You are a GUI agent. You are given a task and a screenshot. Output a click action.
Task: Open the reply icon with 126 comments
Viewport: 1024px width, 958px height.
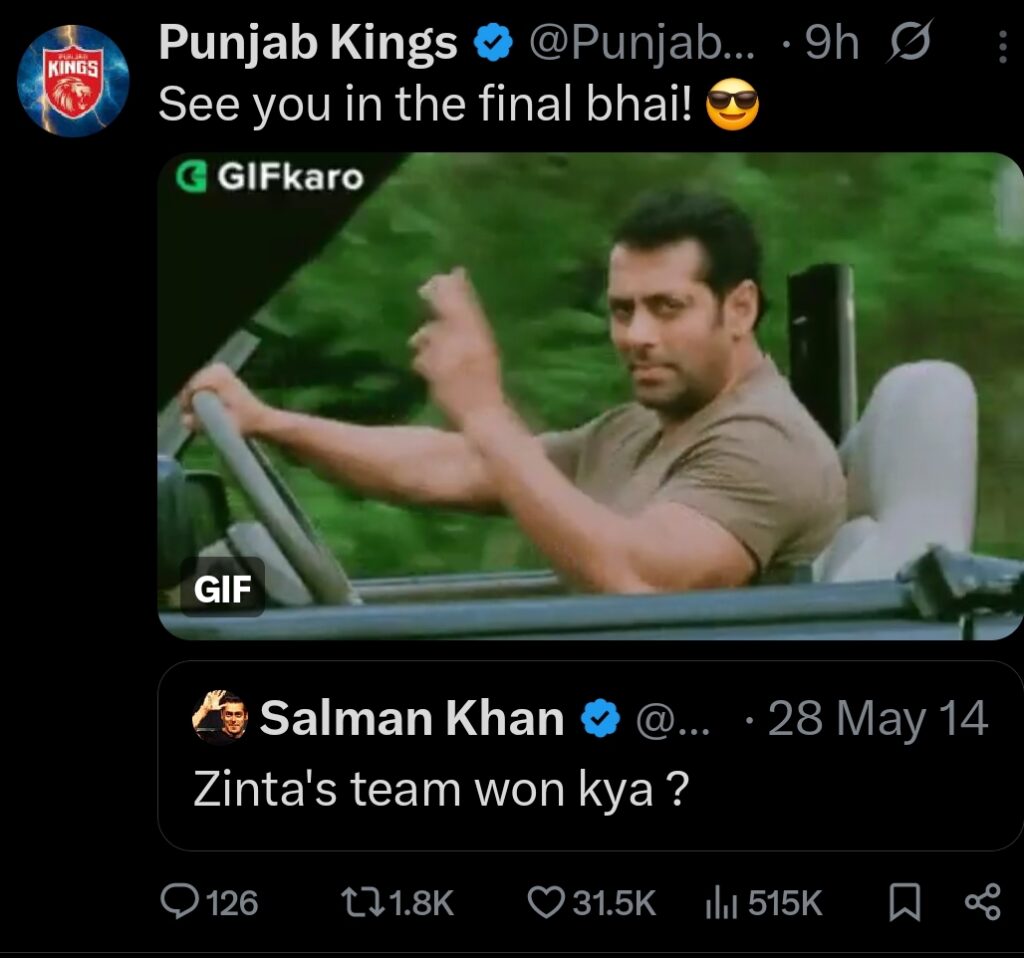(181, 903)
